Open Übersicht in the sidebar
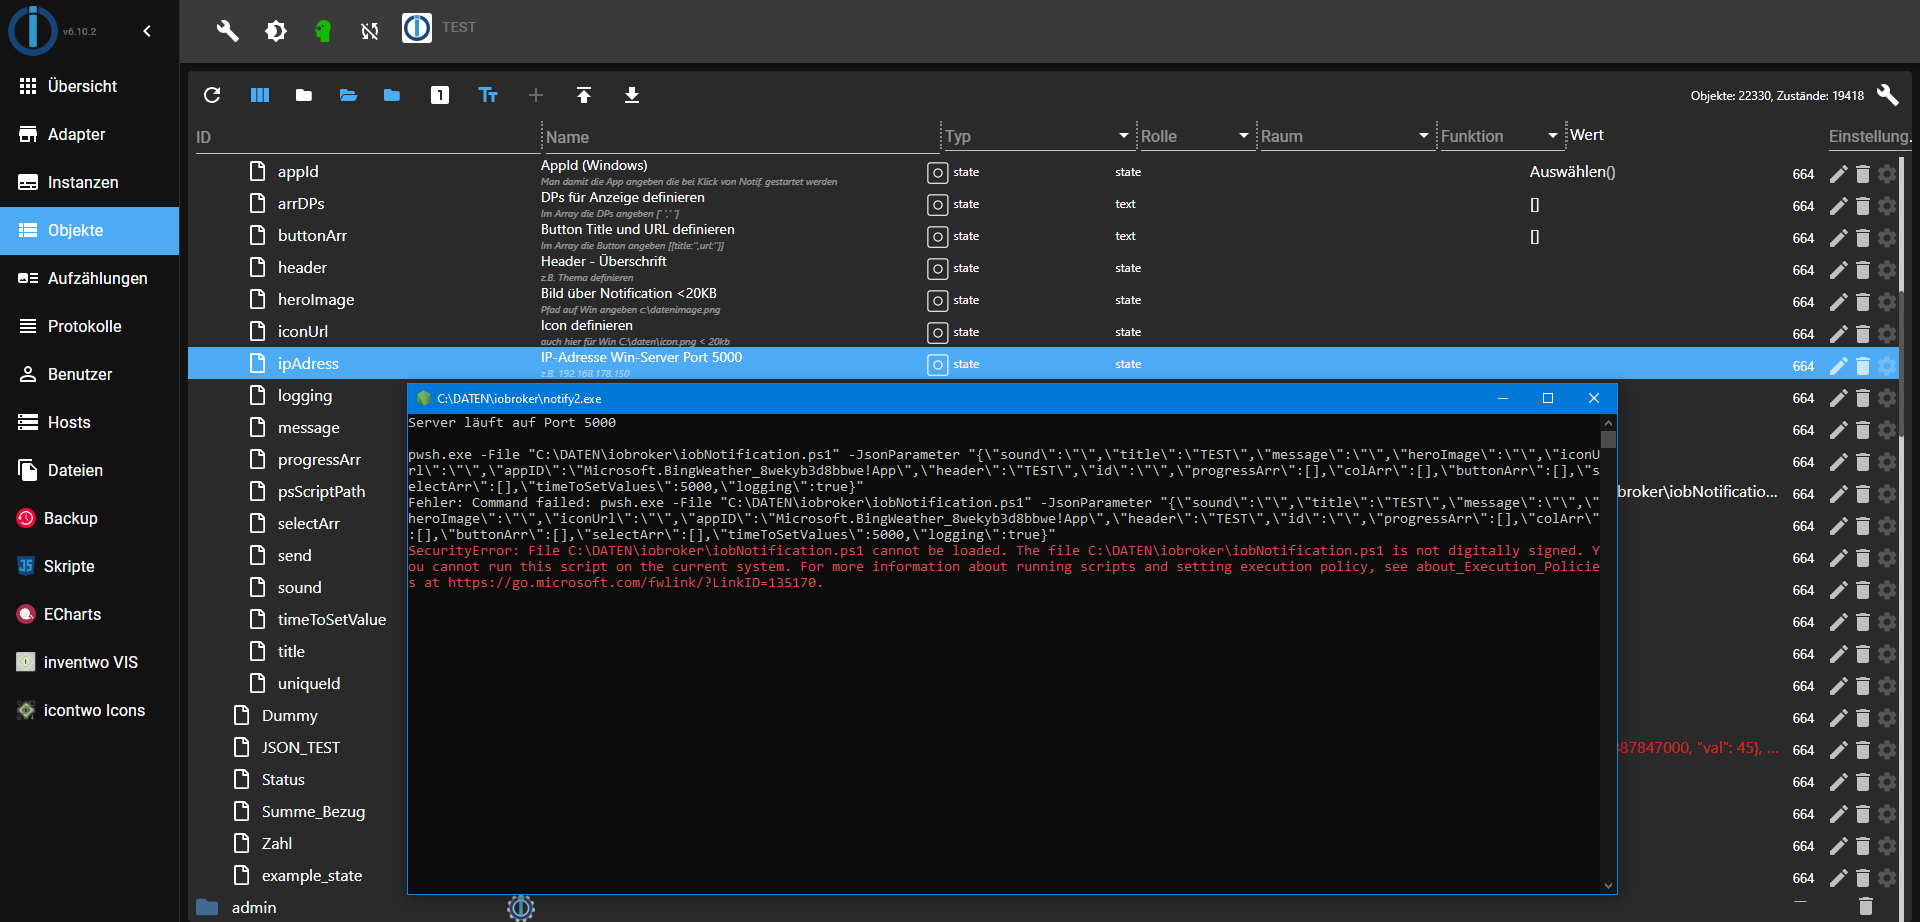 coord(89,86)
